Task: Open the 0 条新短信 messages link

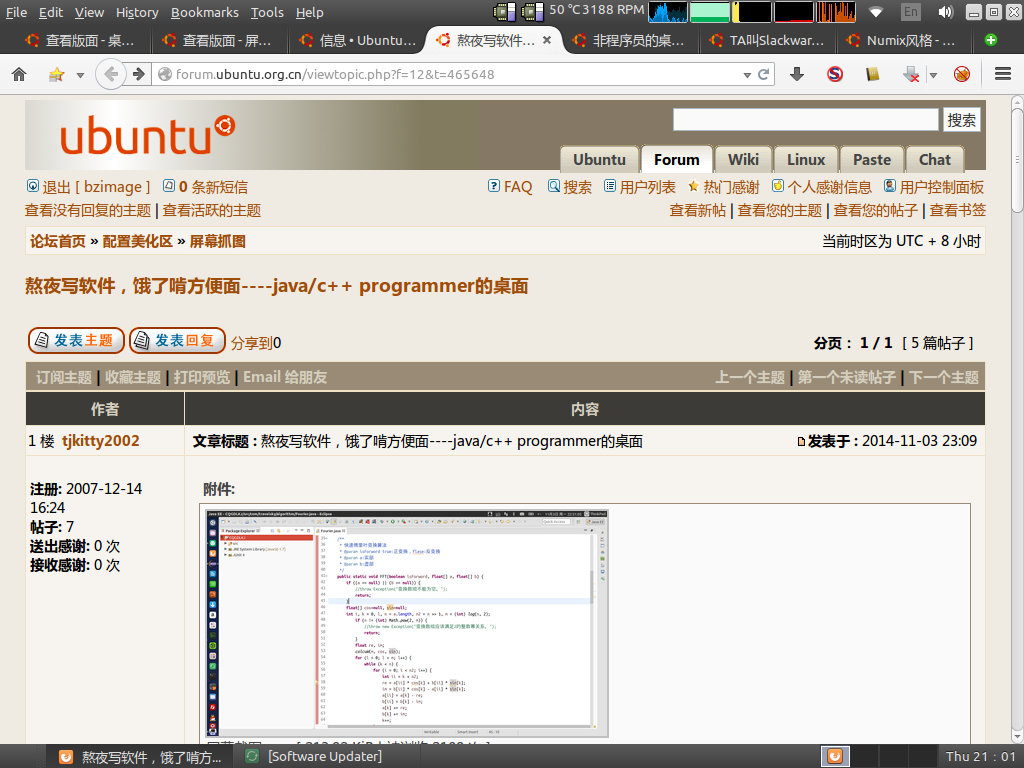Action: [x=206, y=187]
